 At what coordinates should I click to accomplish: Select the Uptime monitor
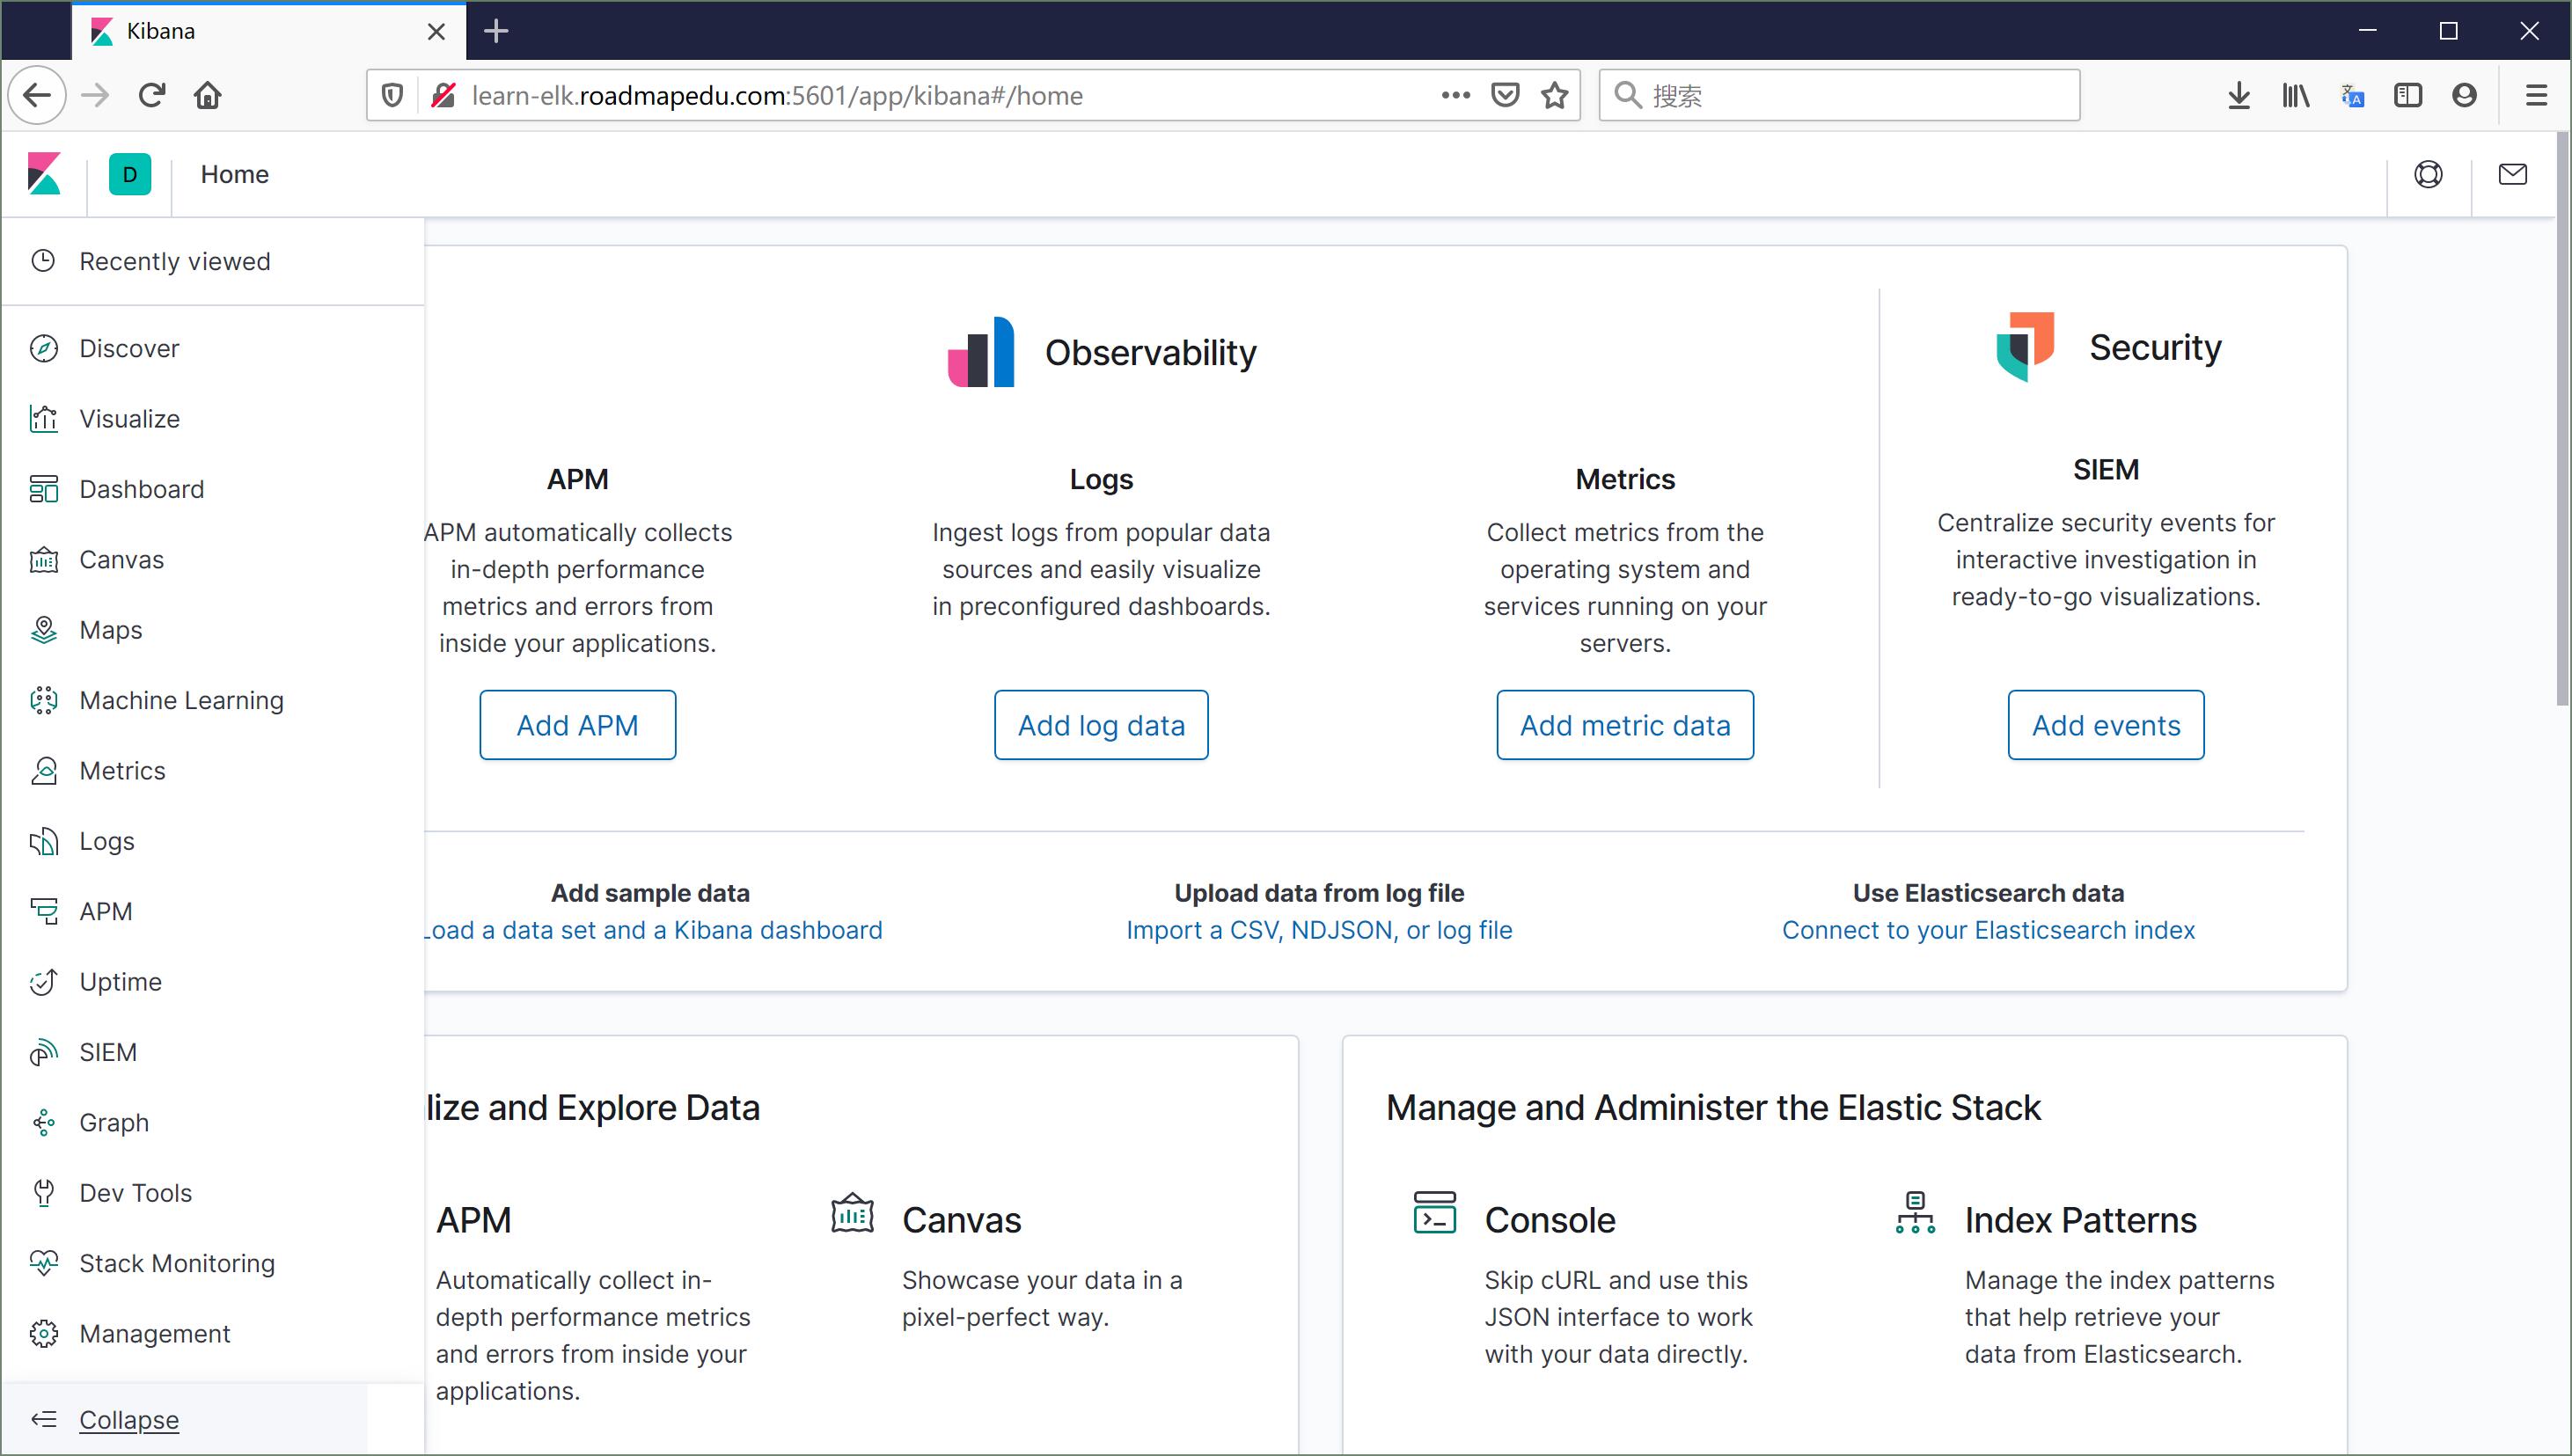121,981
